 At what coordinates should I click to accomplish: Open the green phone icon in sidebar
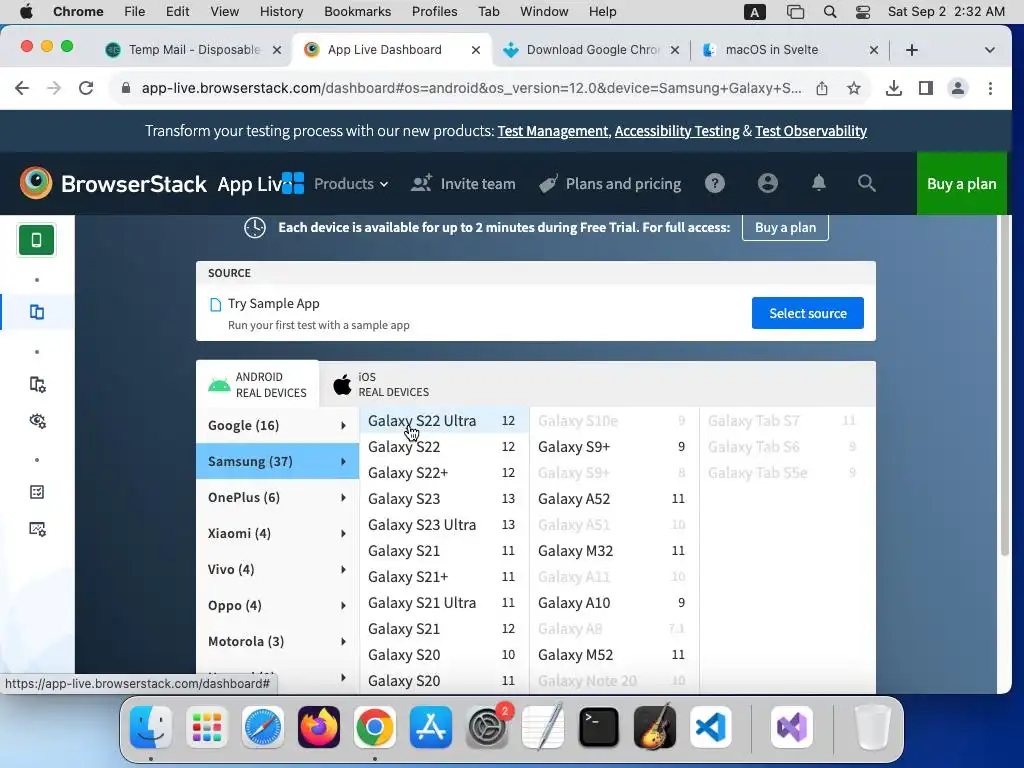tap(37, 240)
